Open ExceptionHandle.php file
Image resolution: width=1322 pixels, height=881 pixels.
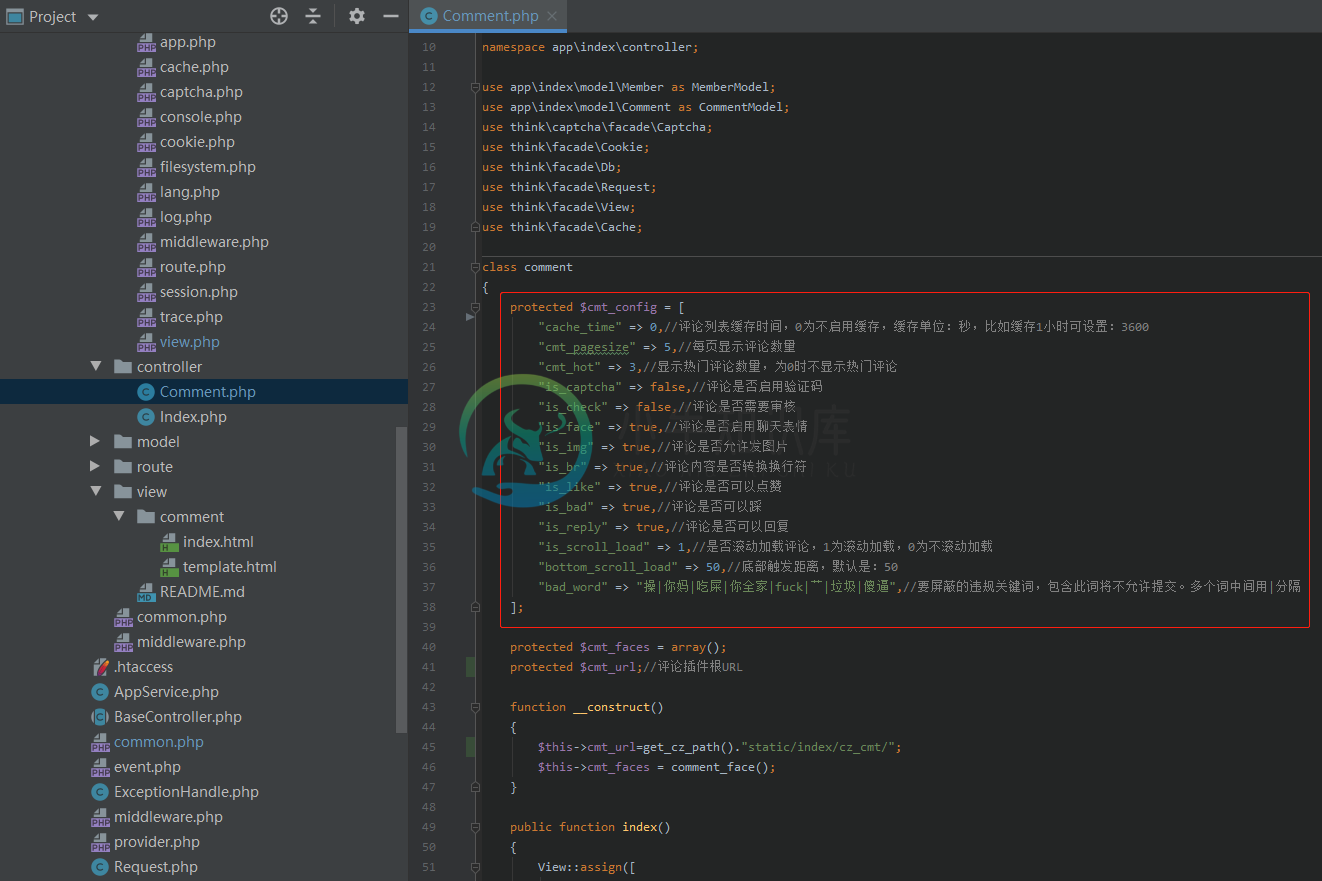pos(186,792)
